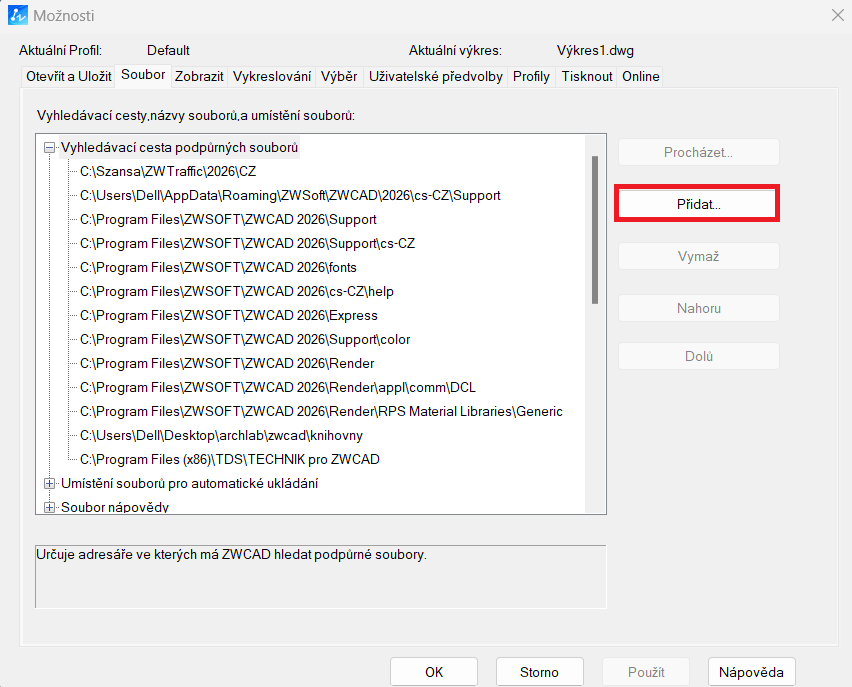Switch to the Otevřít a Uložit tab
The image size is (852, 687).
68,77
